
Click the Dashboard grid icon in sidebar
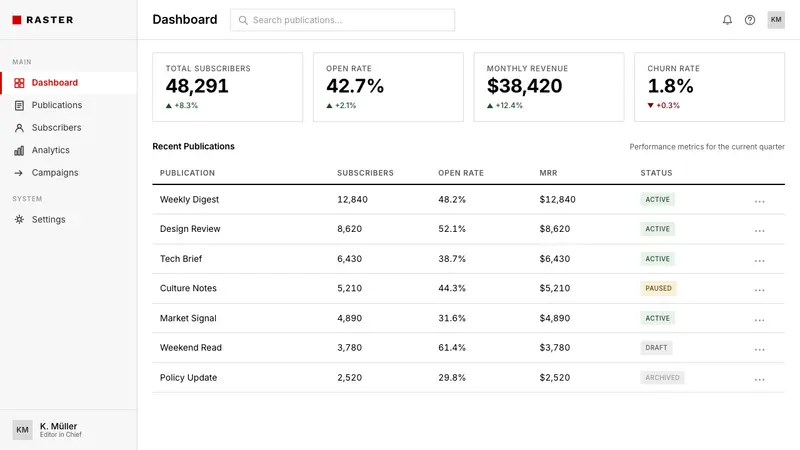click(x=19, y=83)
